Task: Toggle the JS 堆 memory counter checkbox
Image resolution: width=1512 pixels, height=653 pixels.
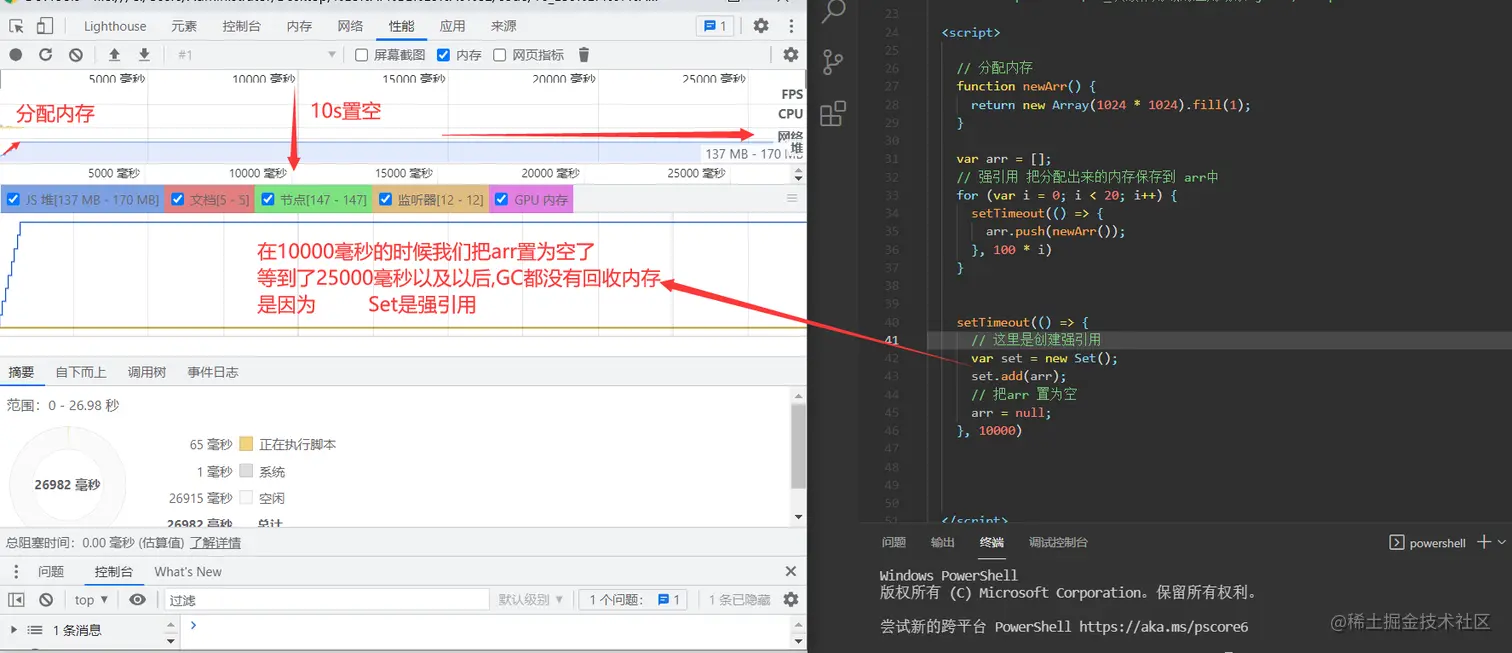Action: click(x=13, y=200)
